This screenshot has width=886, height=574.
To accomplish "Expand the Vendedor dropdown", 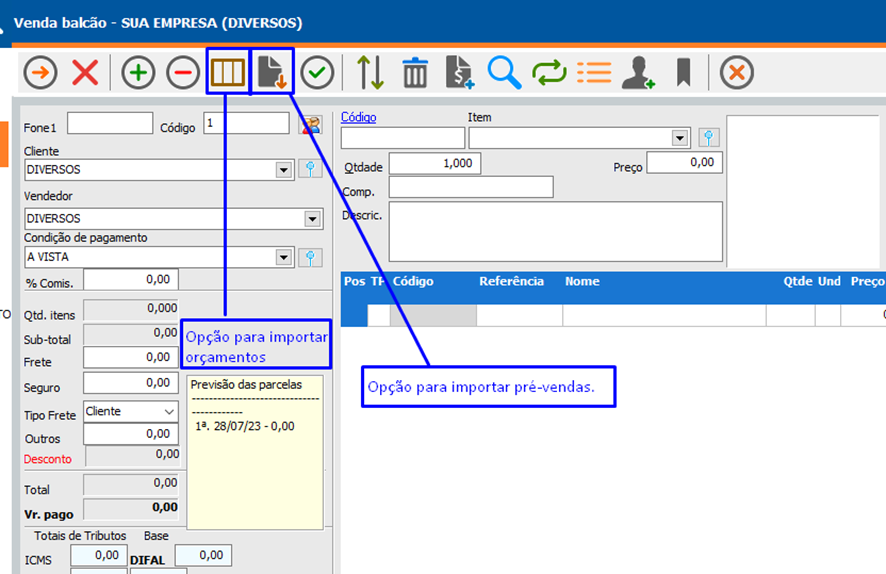I will pos(311,219).
